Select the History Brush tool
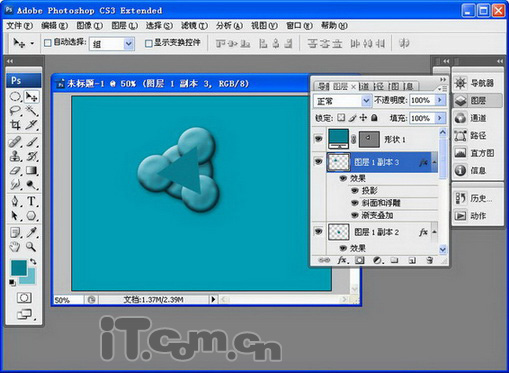Image resolution: width=509 pixels, height=373 pixels. pos(32,156)
